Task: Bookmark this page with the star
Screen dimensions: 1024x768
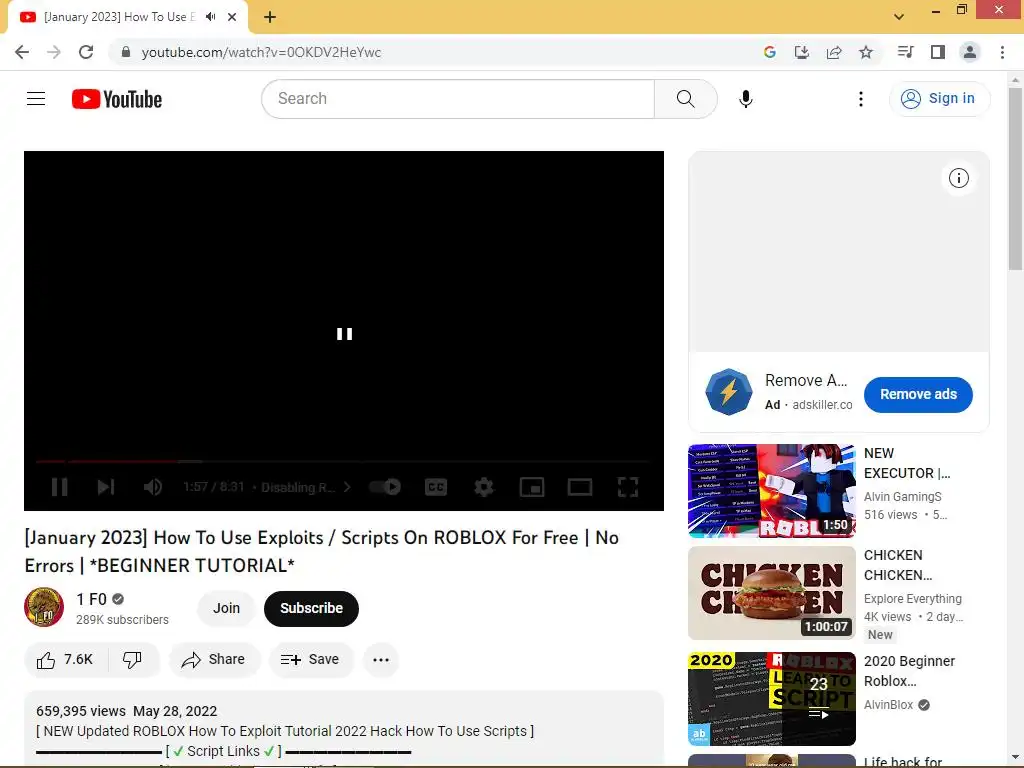Action: [866, 52]
